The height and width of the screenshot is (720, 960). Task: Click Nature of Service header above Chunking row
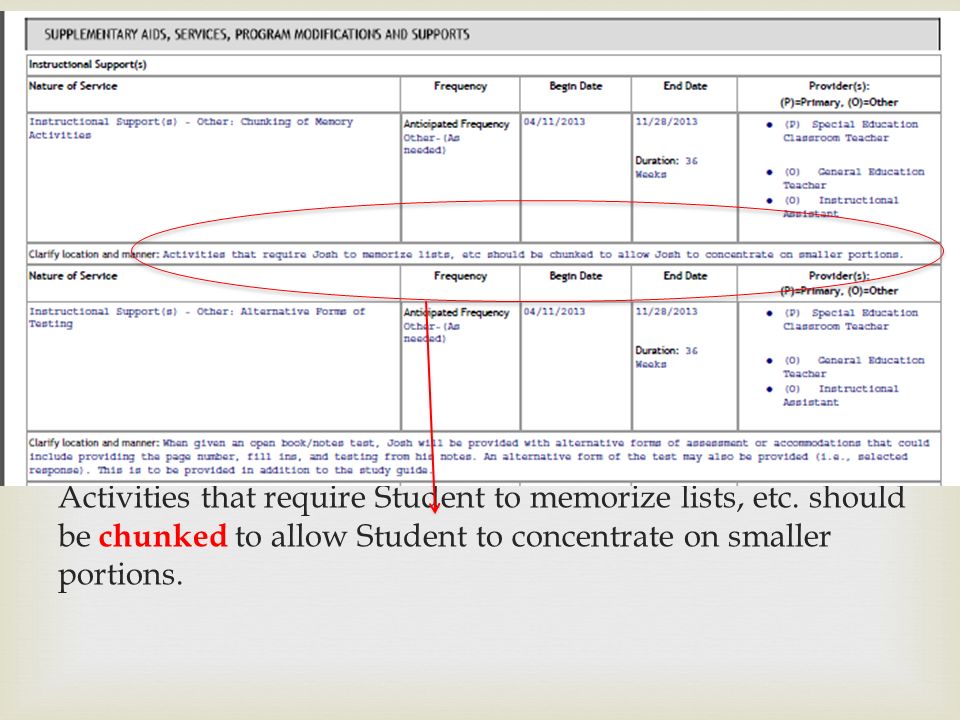73,86
